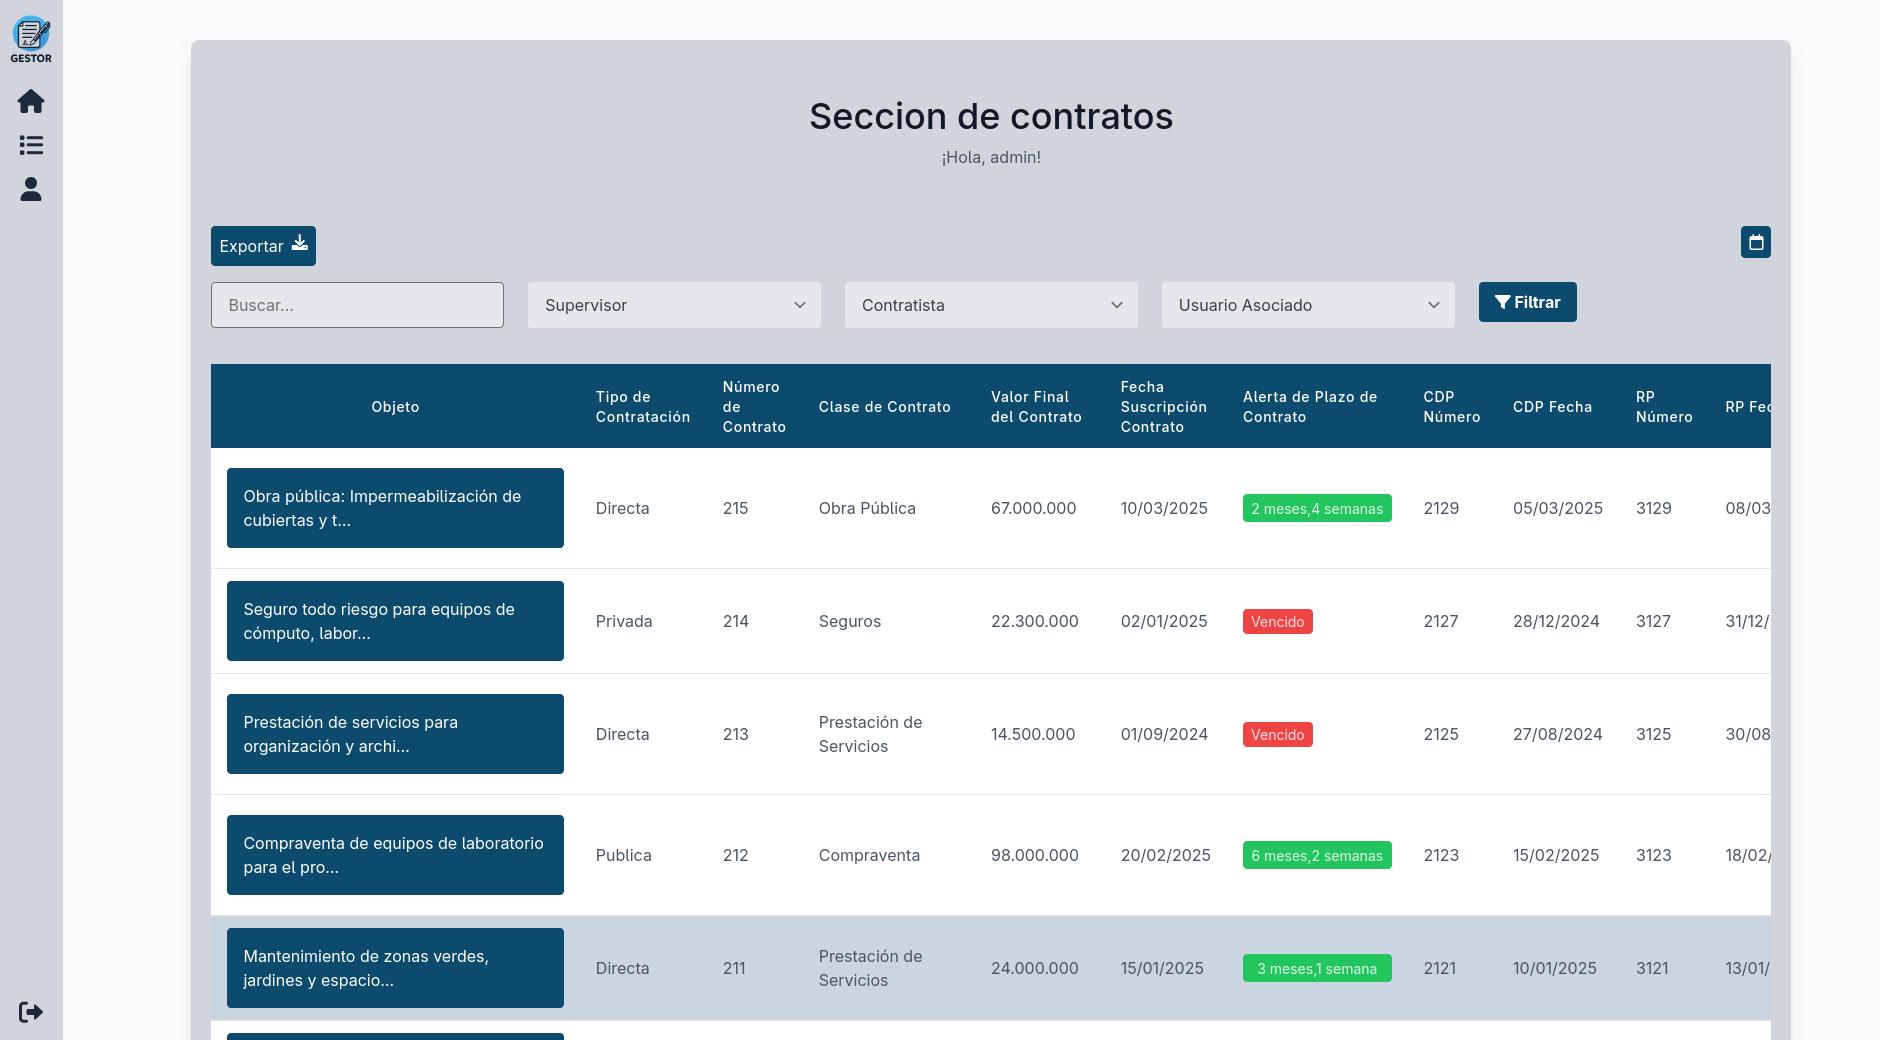Open contract 'Prestación de servicios para organización'
The height and width of the screenshot is (1040, 1880).
[x=395, y=734]
